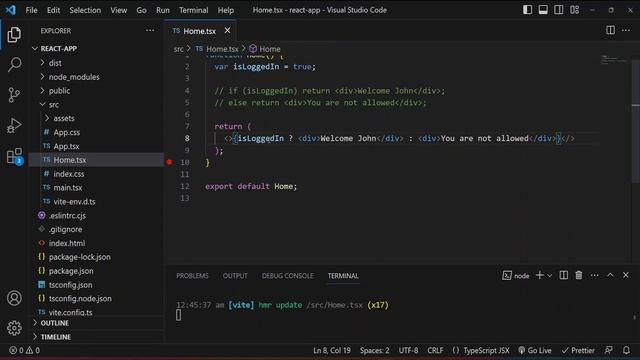Open the Help menu
This screenshot has width=640, height=360.
(x=225, y=10)
